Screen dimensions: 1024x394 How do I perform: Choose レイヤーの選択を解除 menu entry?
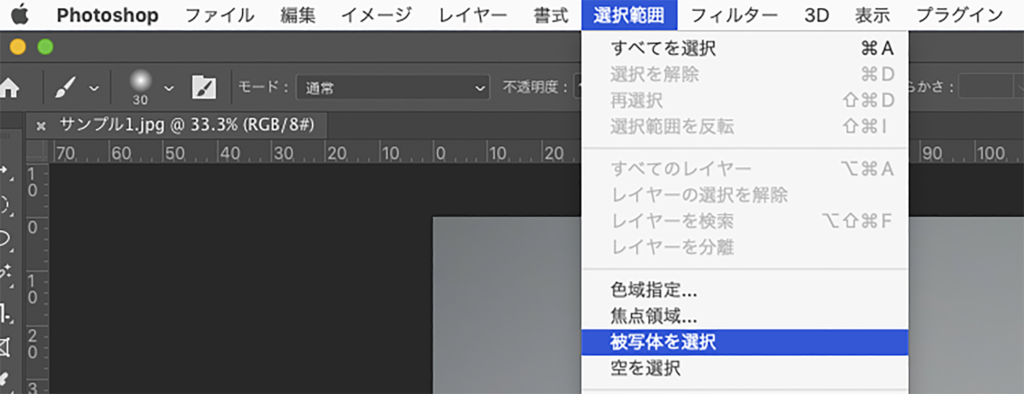click(744, 195)
